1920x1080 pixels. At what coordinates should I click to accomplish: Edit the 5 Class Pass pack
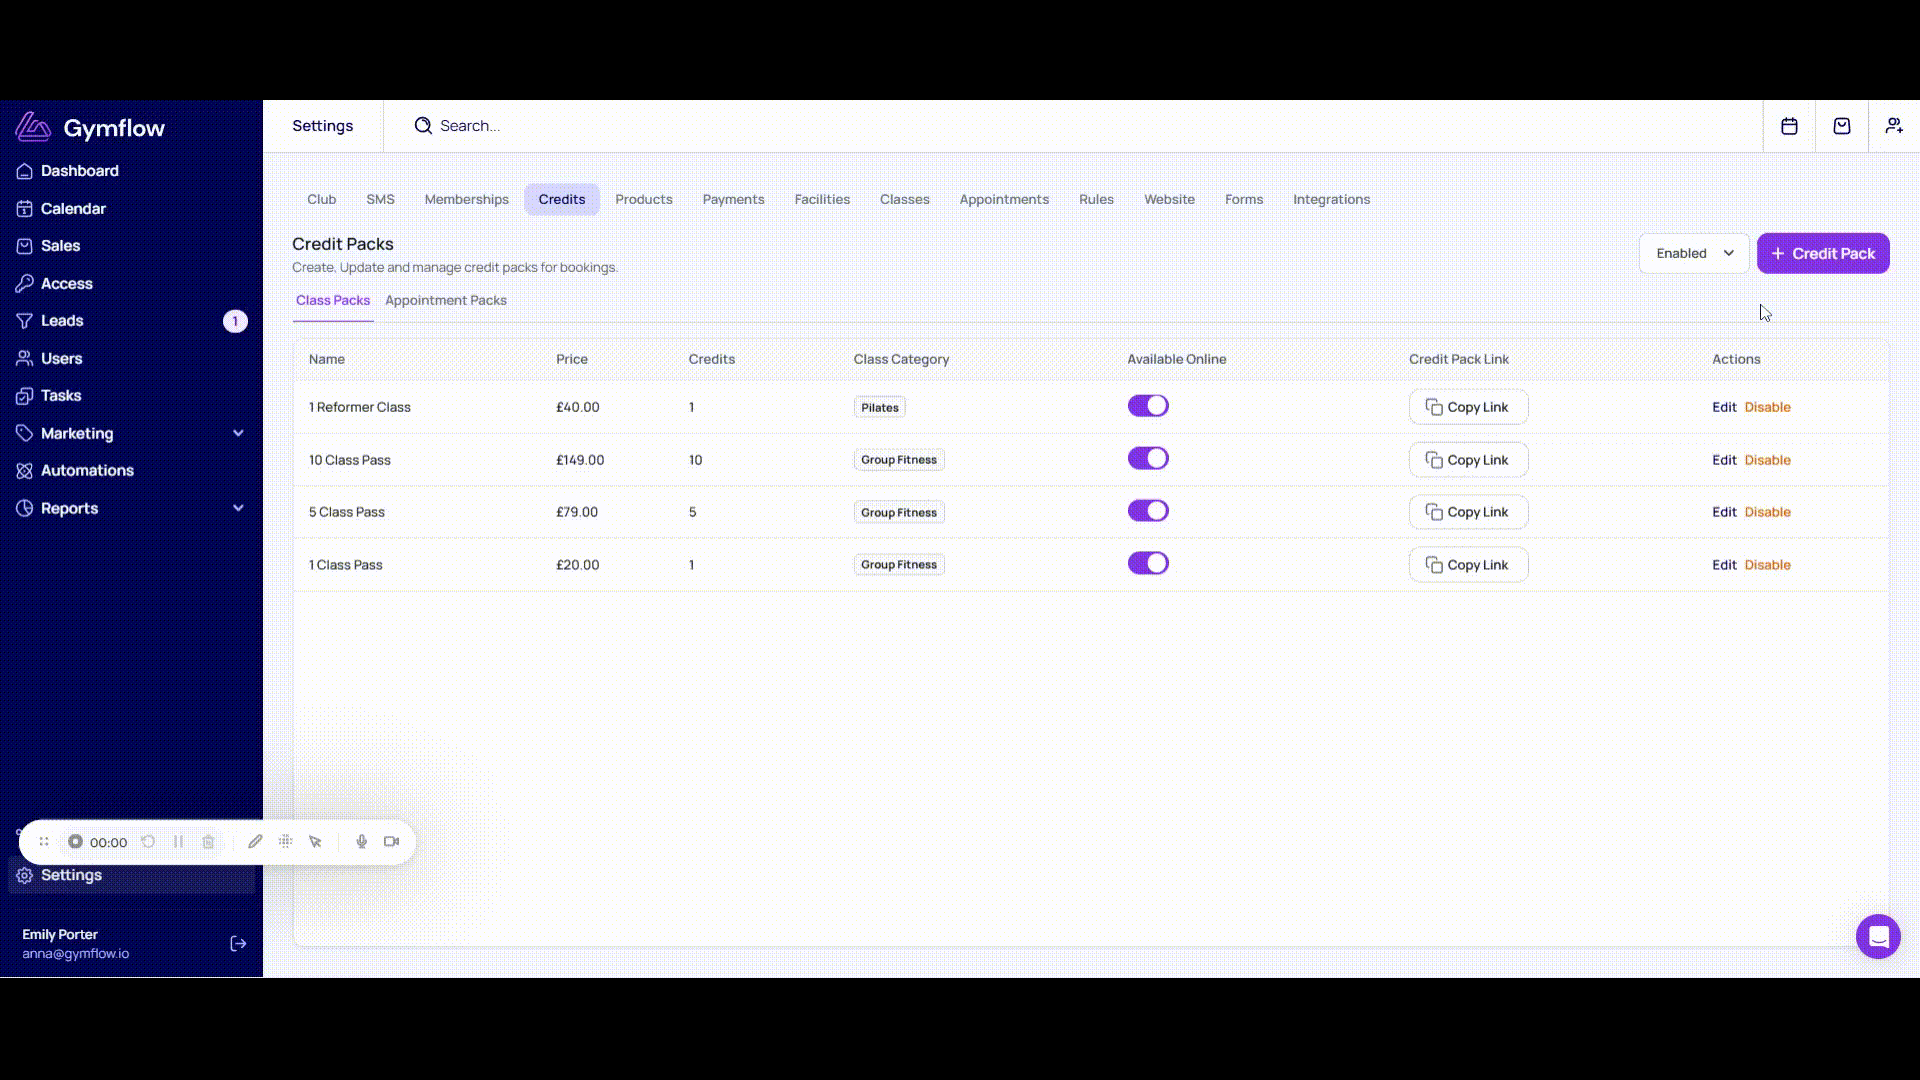point(1724,512)
